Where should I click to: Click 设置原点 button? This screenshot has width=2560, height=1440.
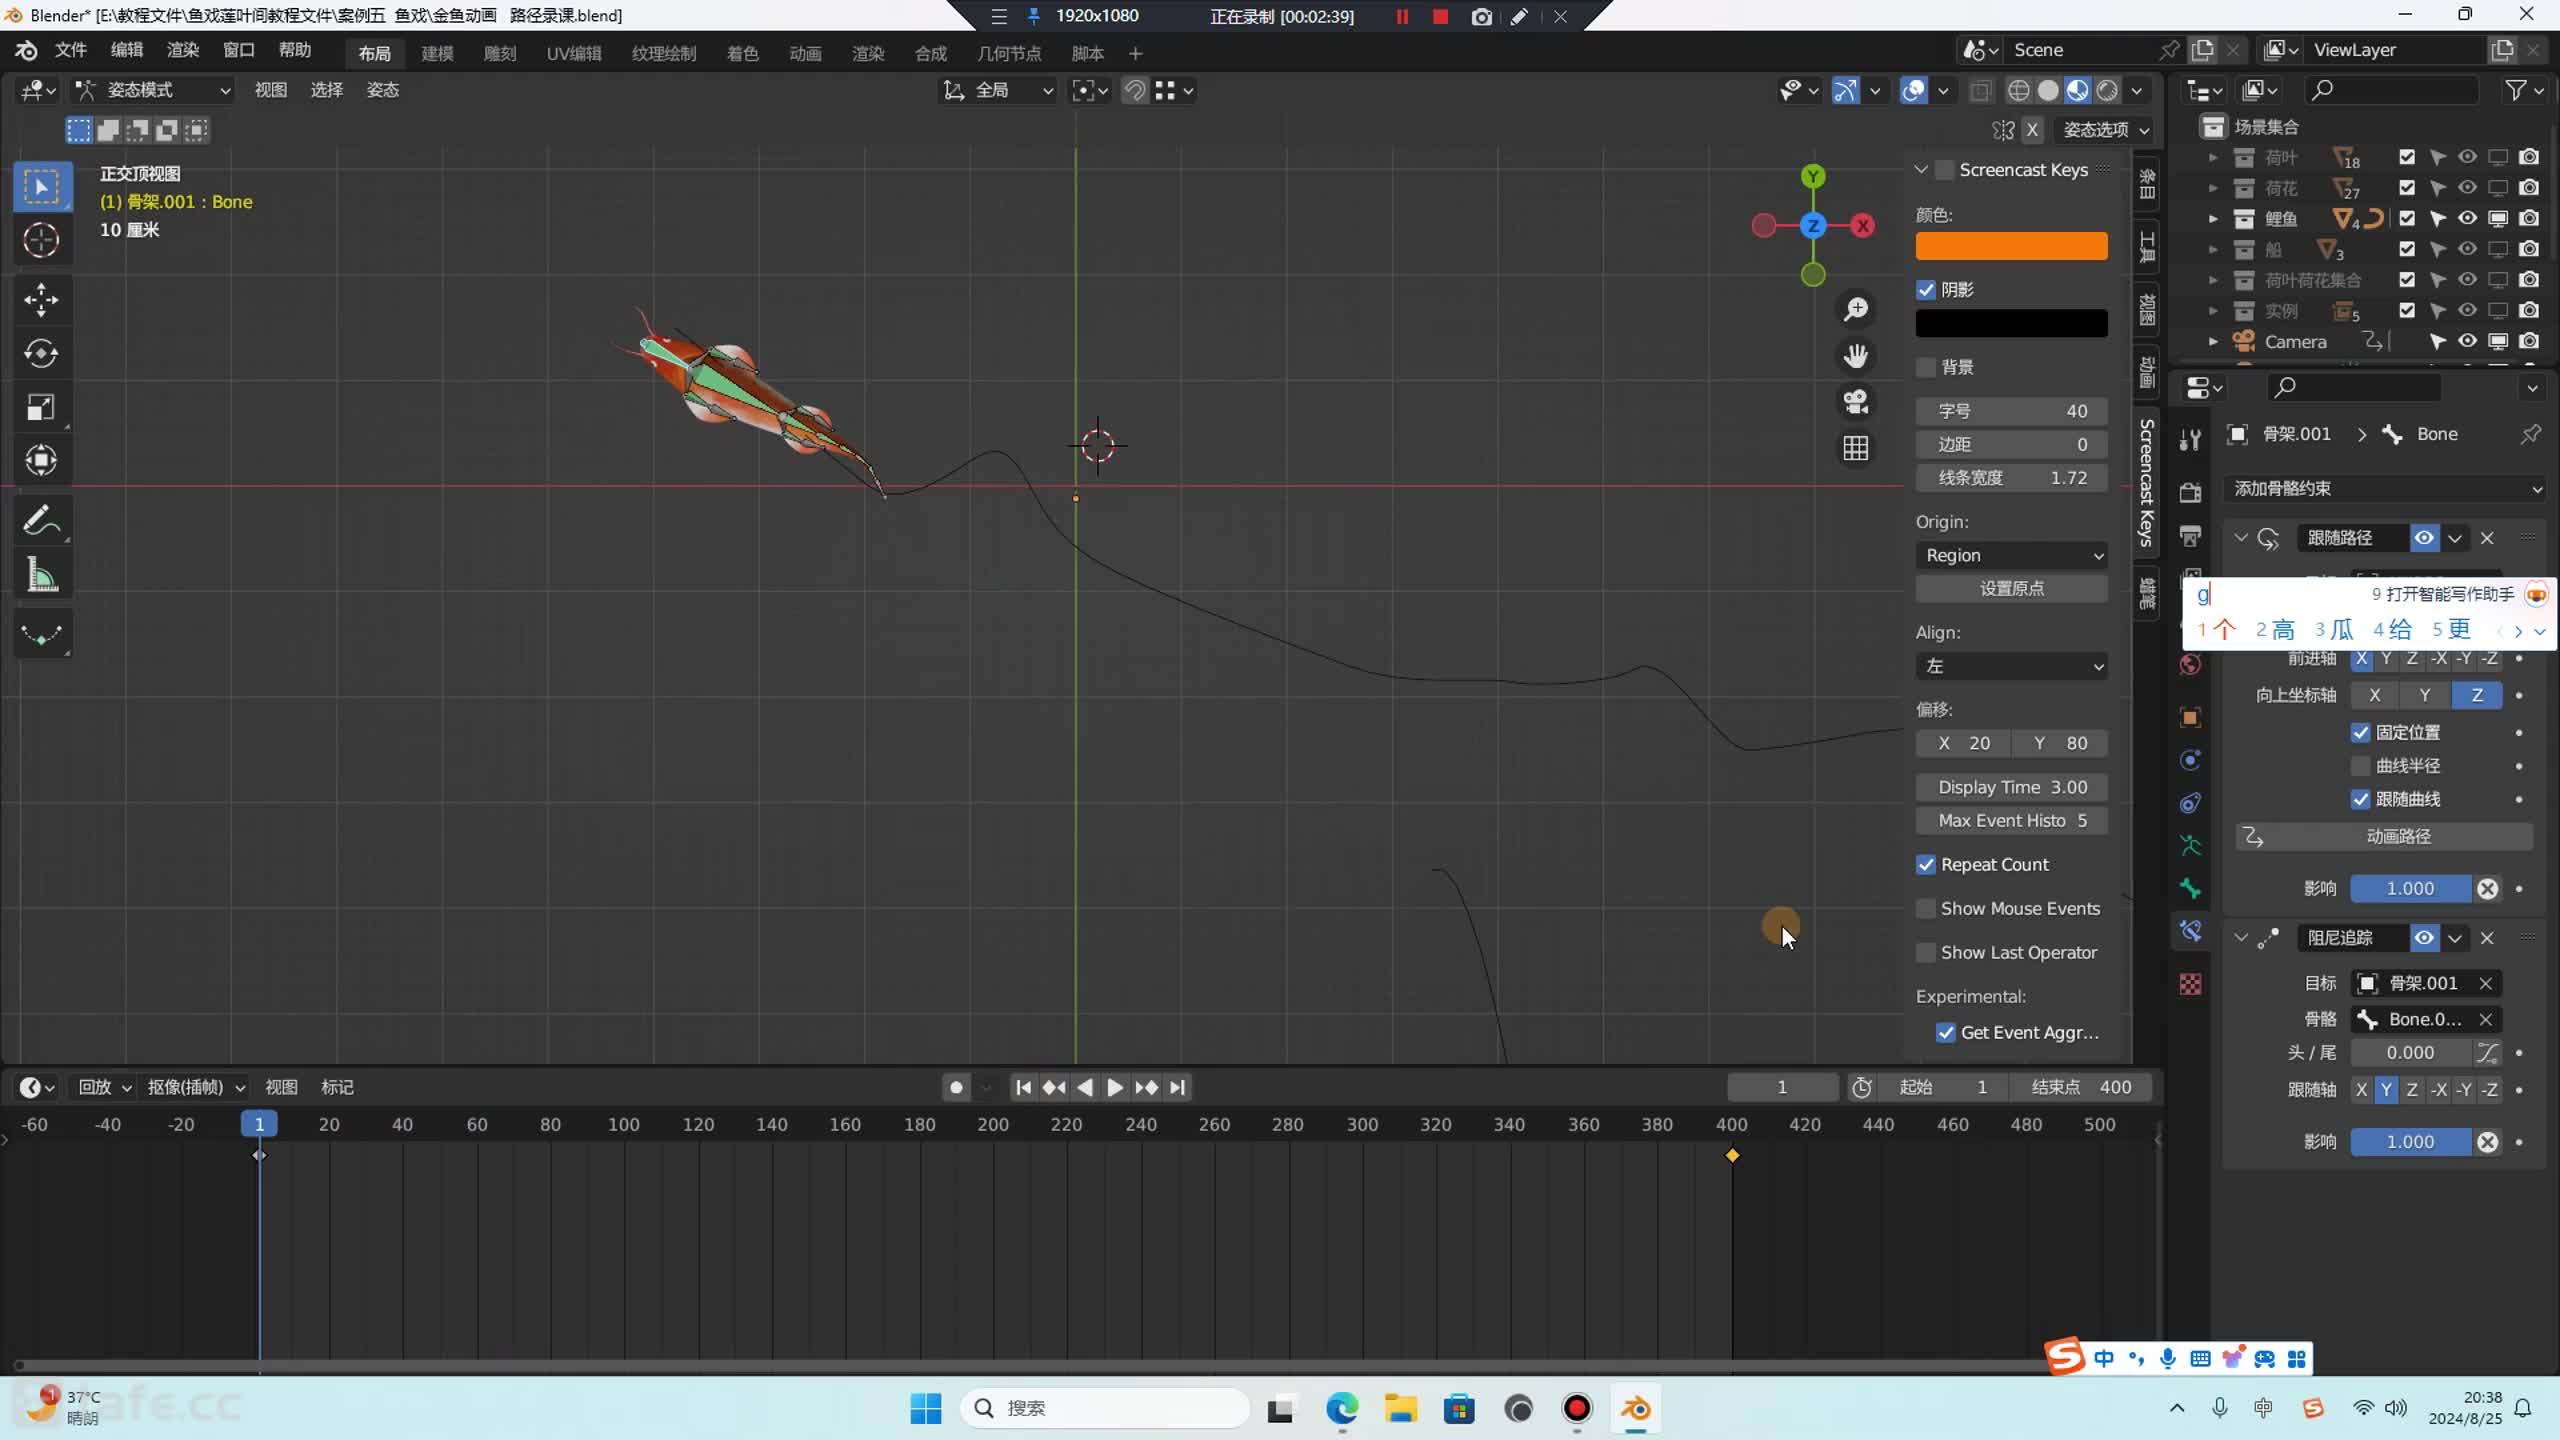tap(2012, 589)
